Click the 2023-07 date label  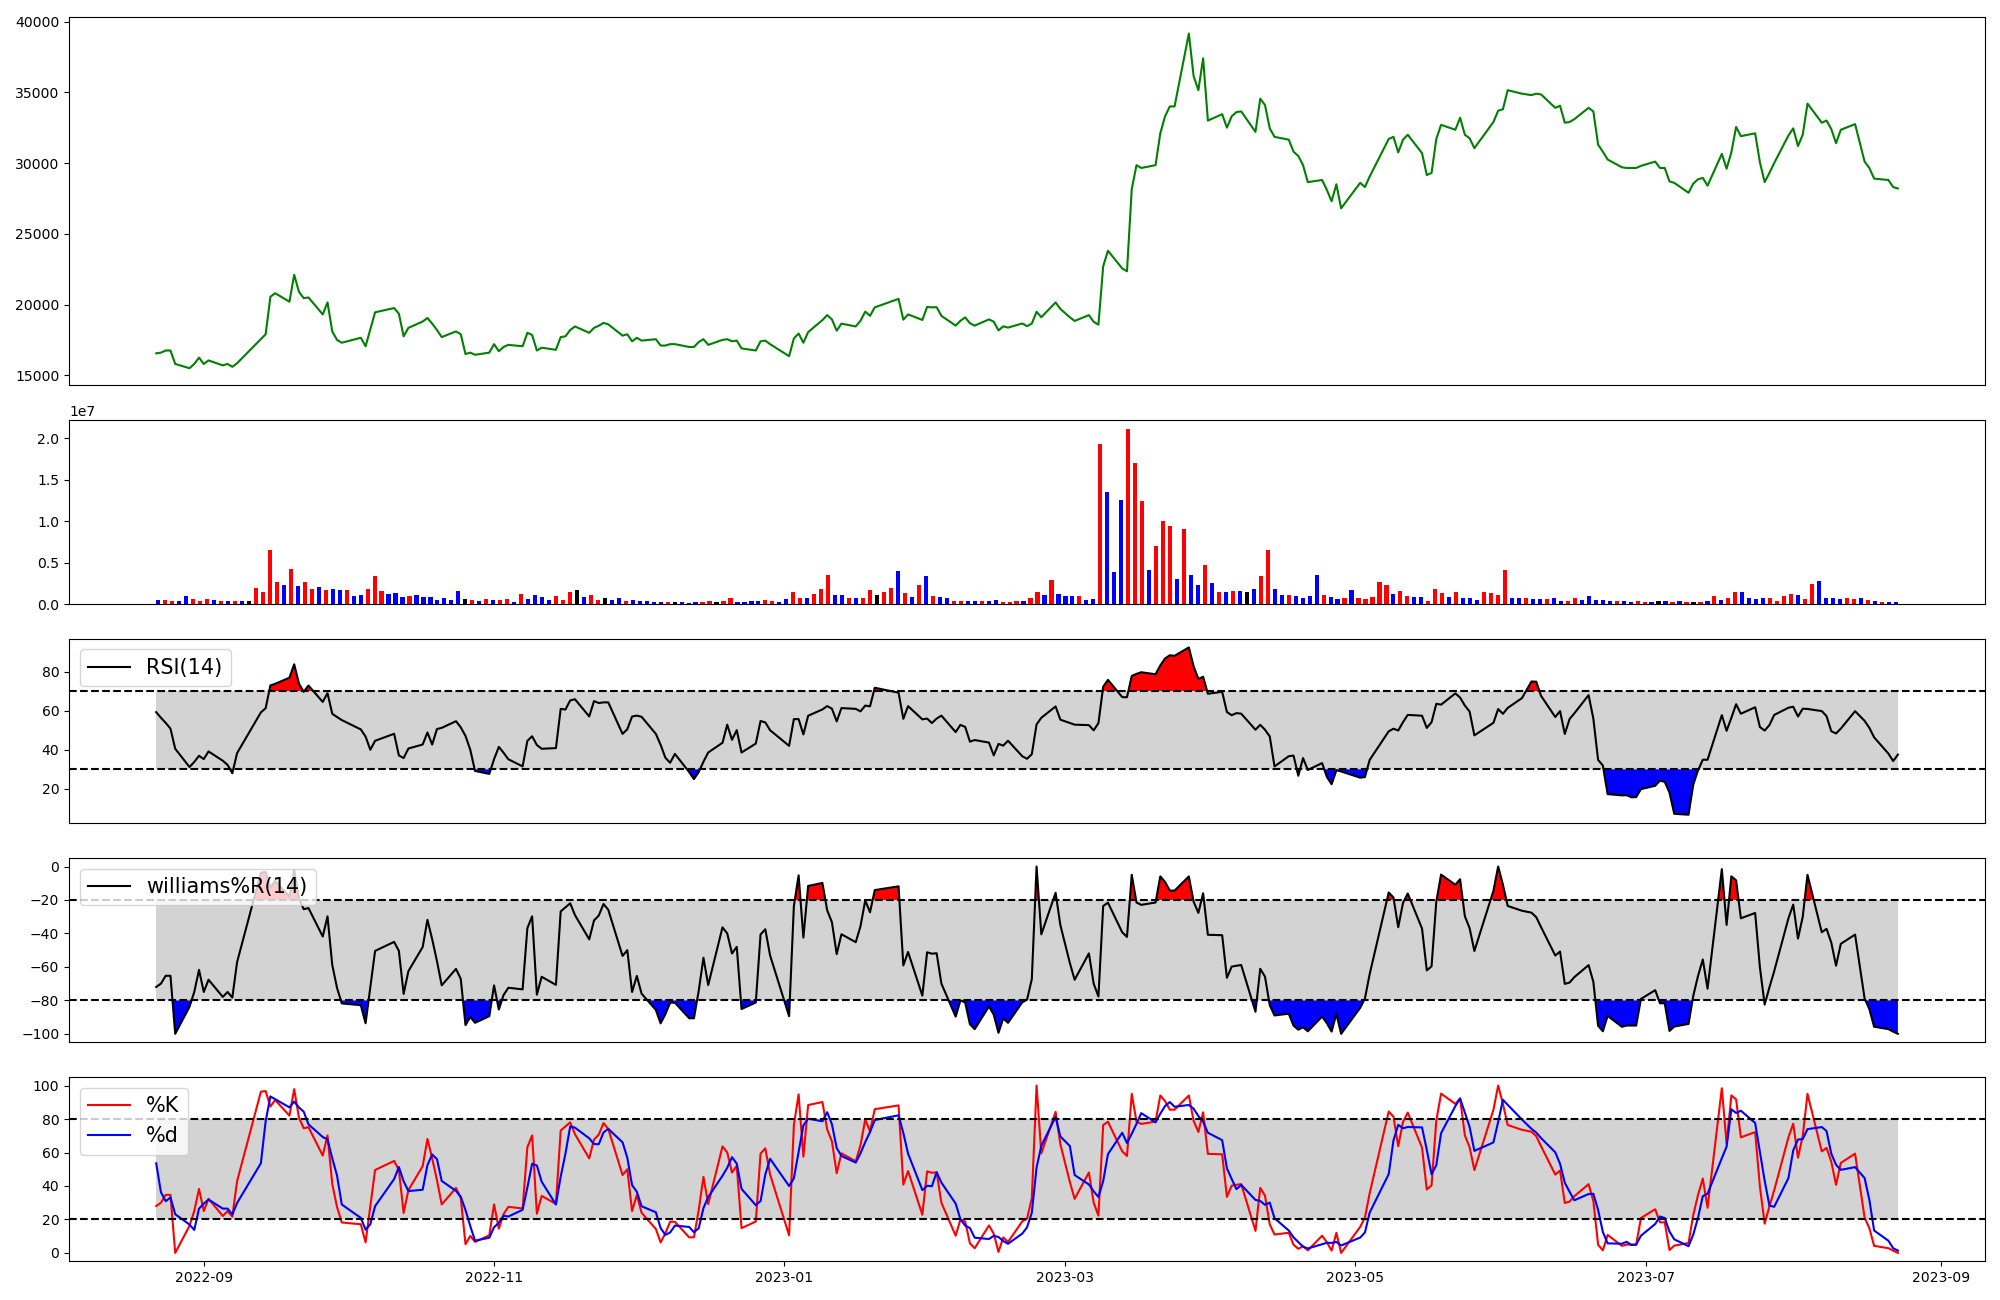point(1645,1277)
